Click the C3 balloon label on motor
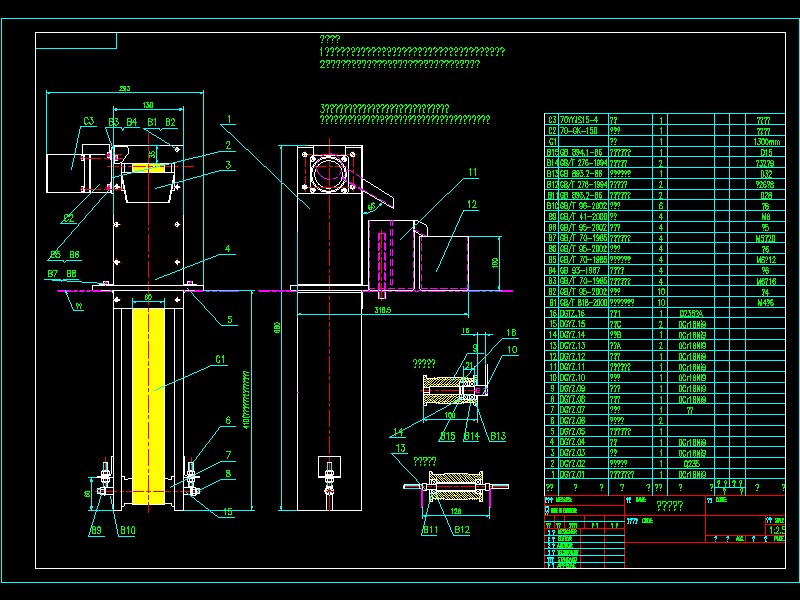The width and height of the screenshot is (800, 600). pyautogui.click(x=89, y=121)
